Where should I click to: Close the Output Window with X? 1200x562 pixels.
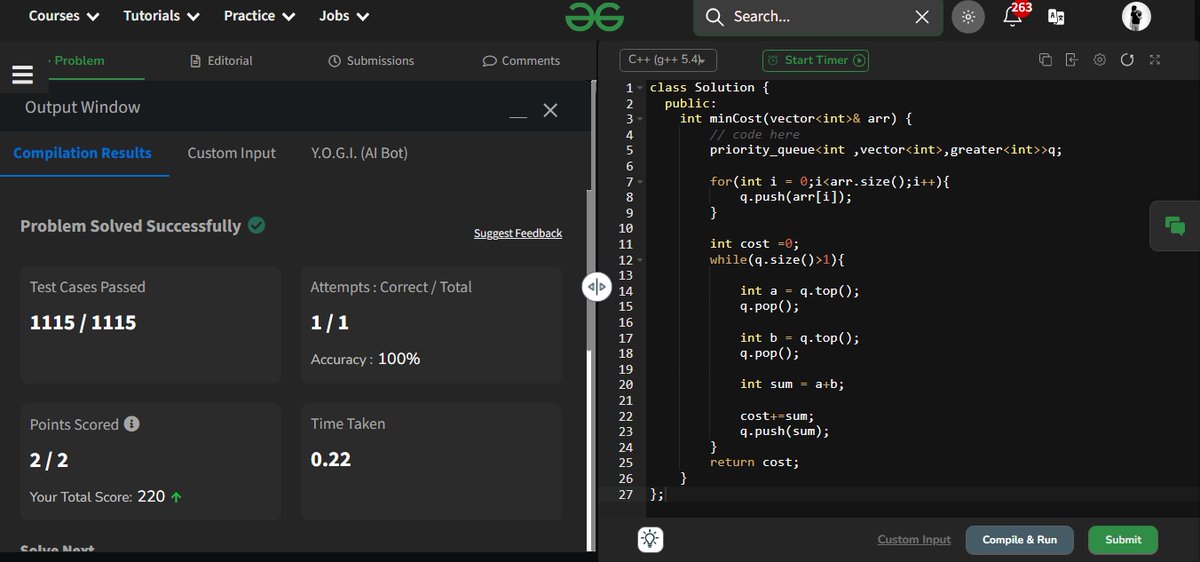pos(550,110)
